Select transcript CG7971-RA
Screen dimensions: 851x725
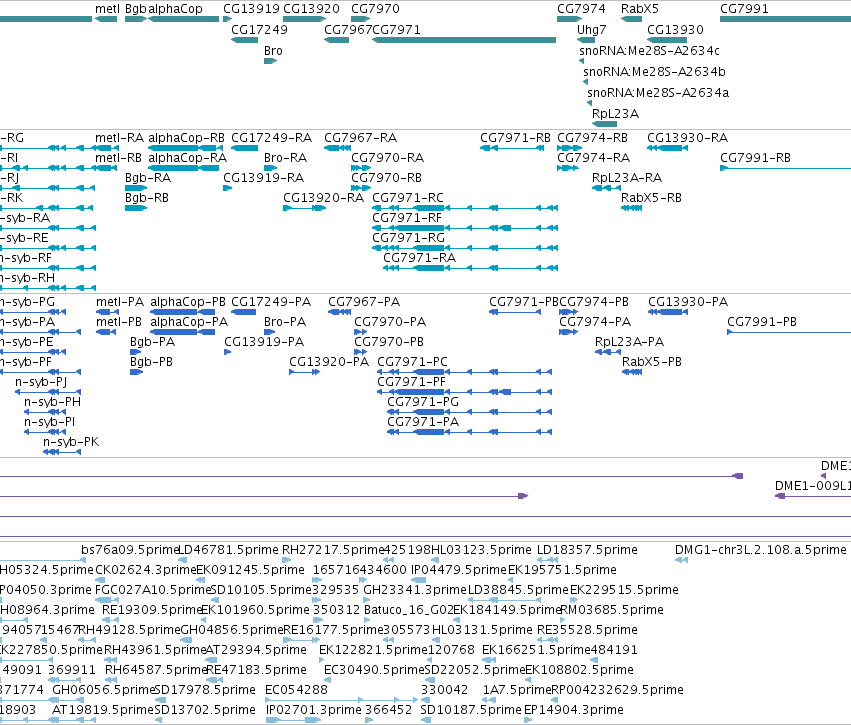pos(471,268)
